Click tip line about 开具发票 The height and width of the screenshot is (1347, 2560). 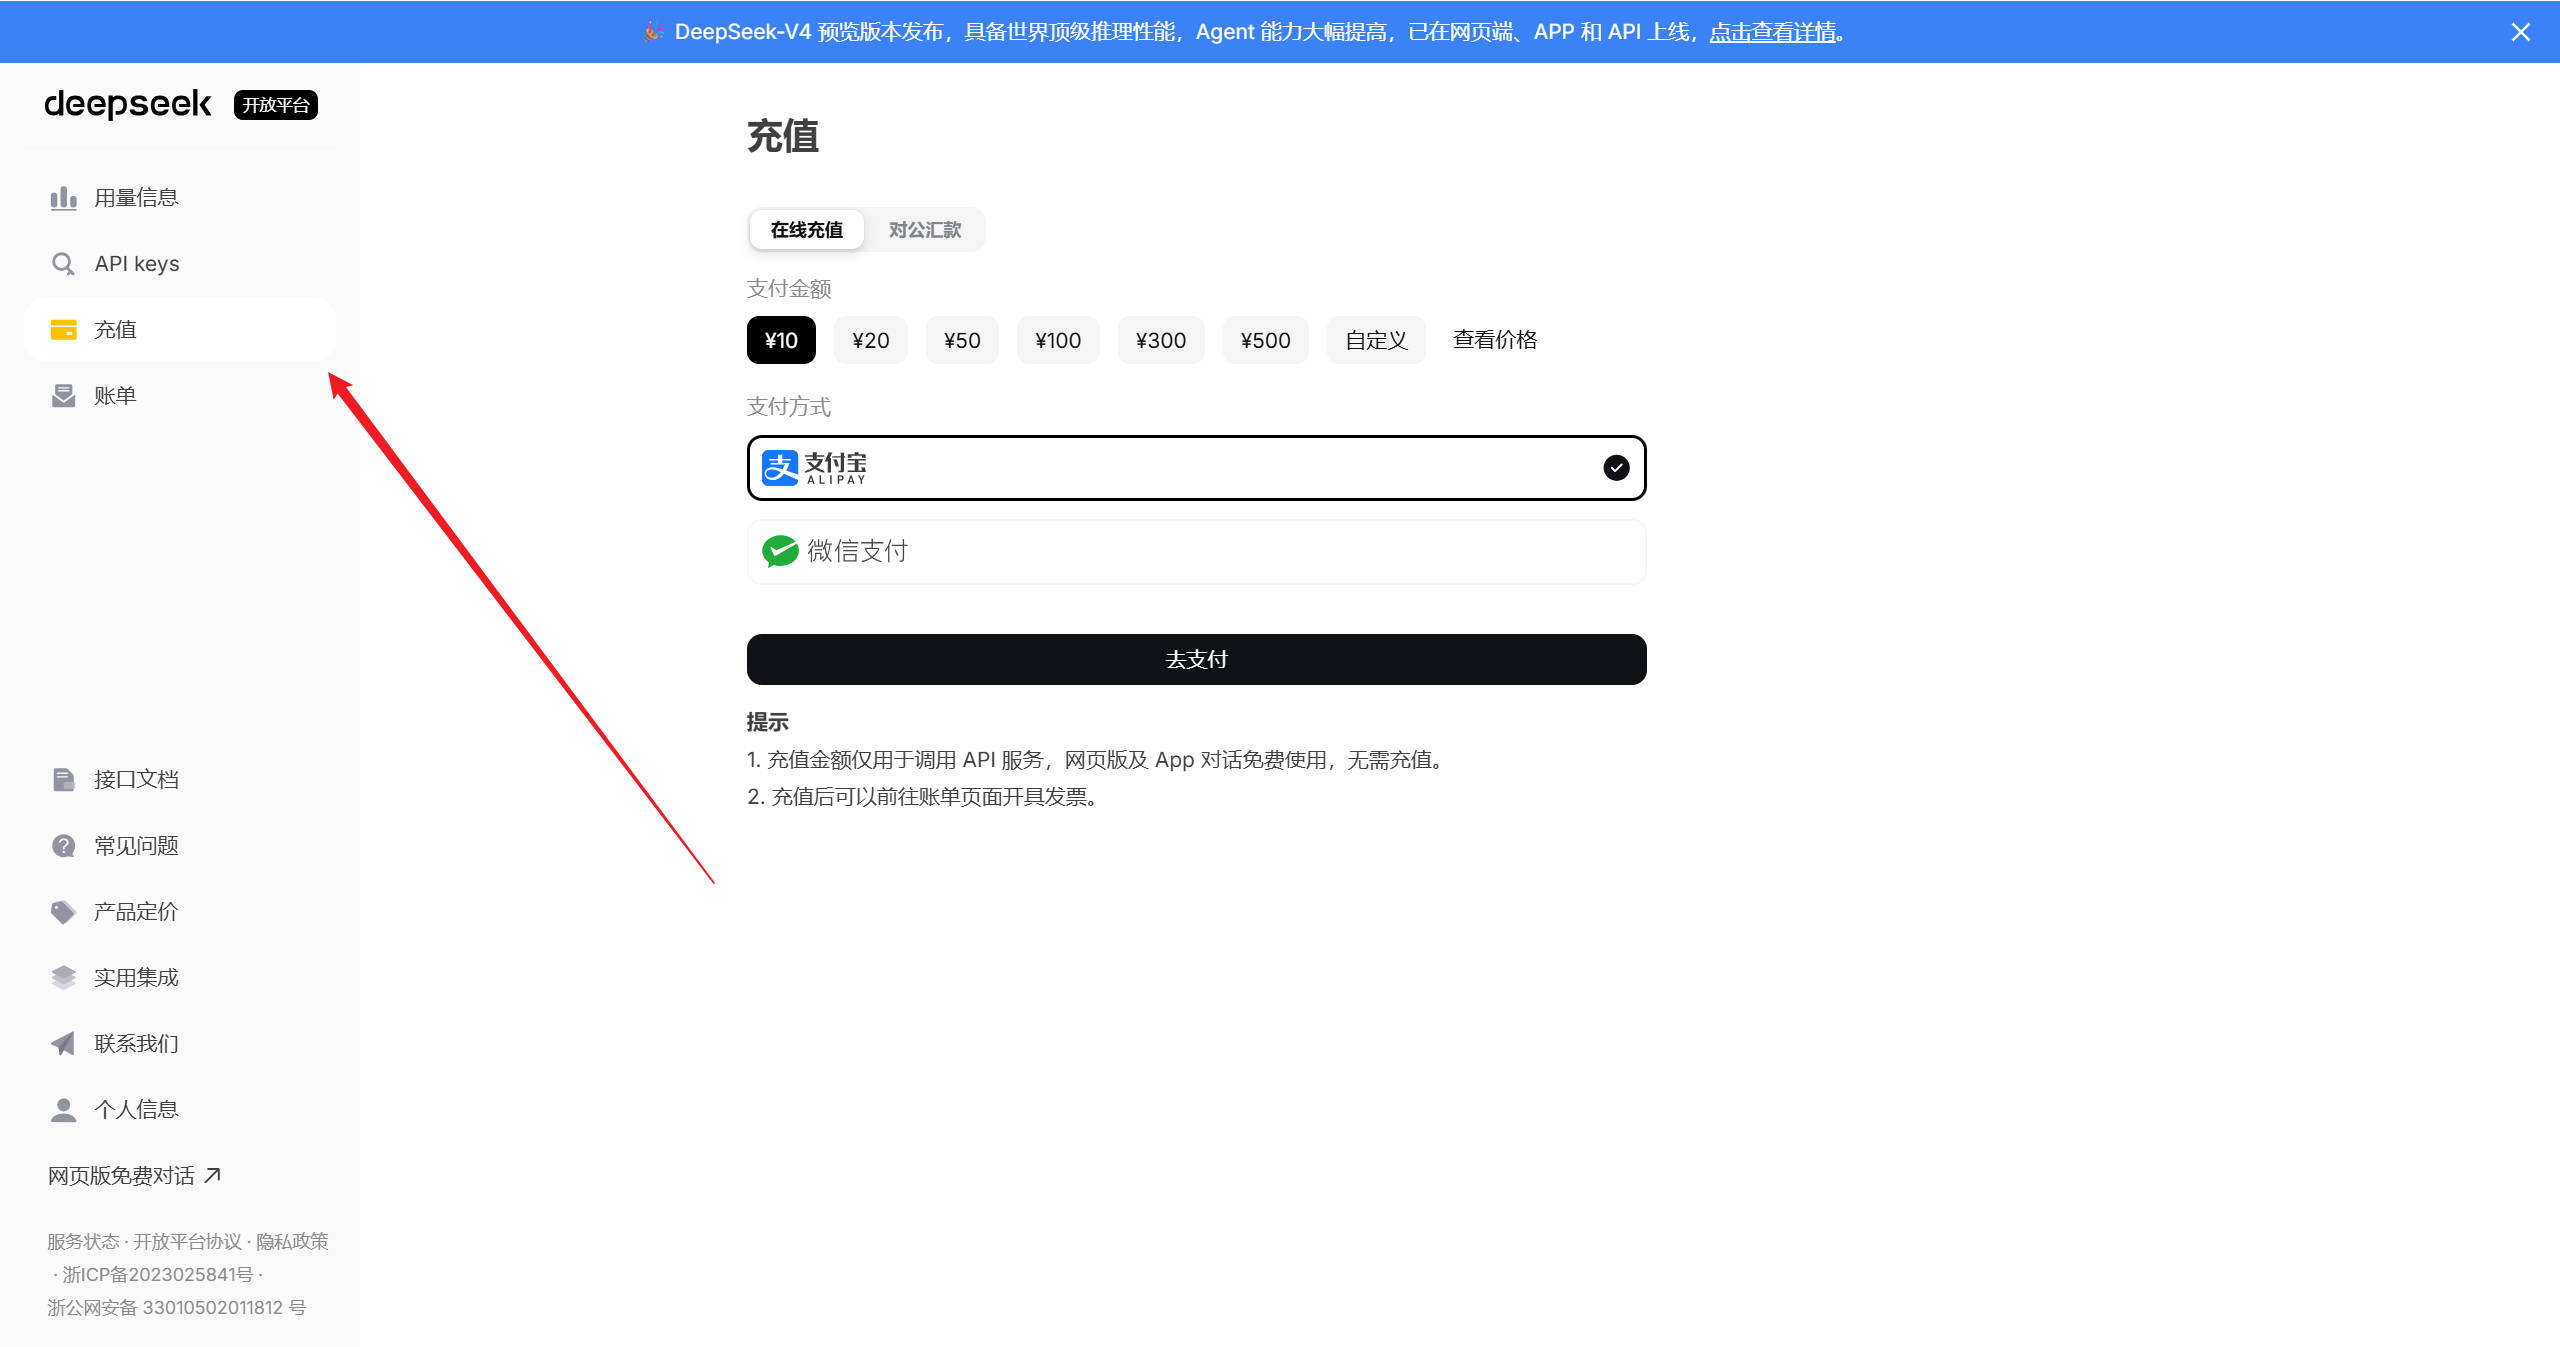tap(924, 797)
